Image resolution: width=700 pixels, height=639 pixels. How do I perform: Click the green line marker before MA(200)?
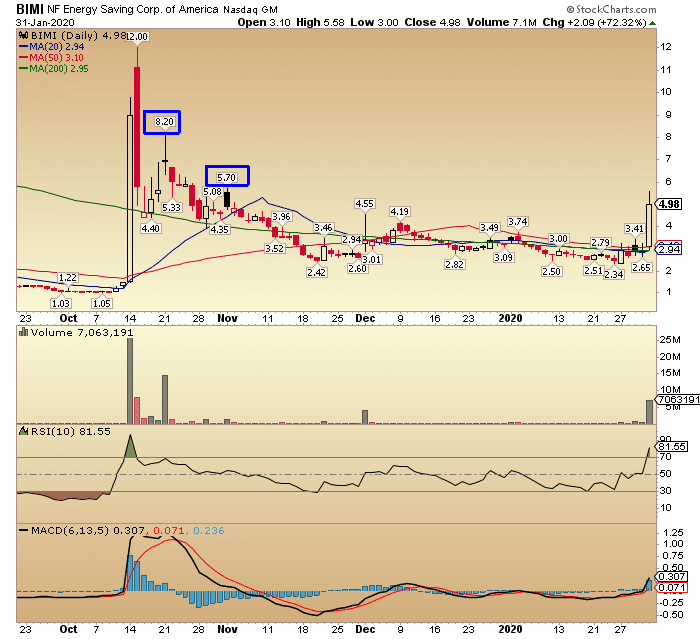(x=23, y=69)
